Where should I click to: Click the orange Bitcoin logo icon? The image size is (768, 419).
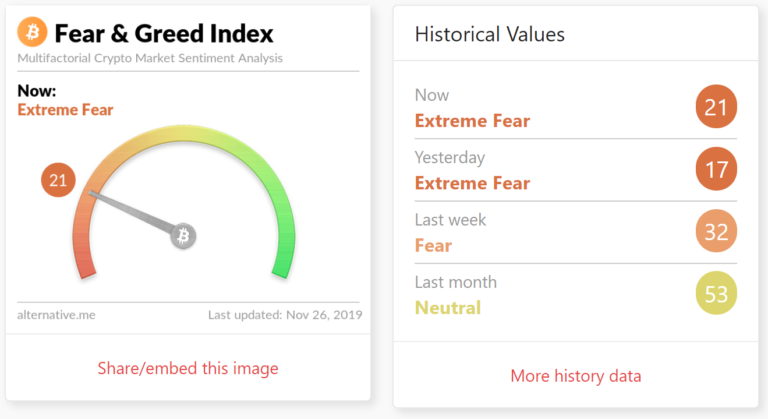tap(32, 32)
